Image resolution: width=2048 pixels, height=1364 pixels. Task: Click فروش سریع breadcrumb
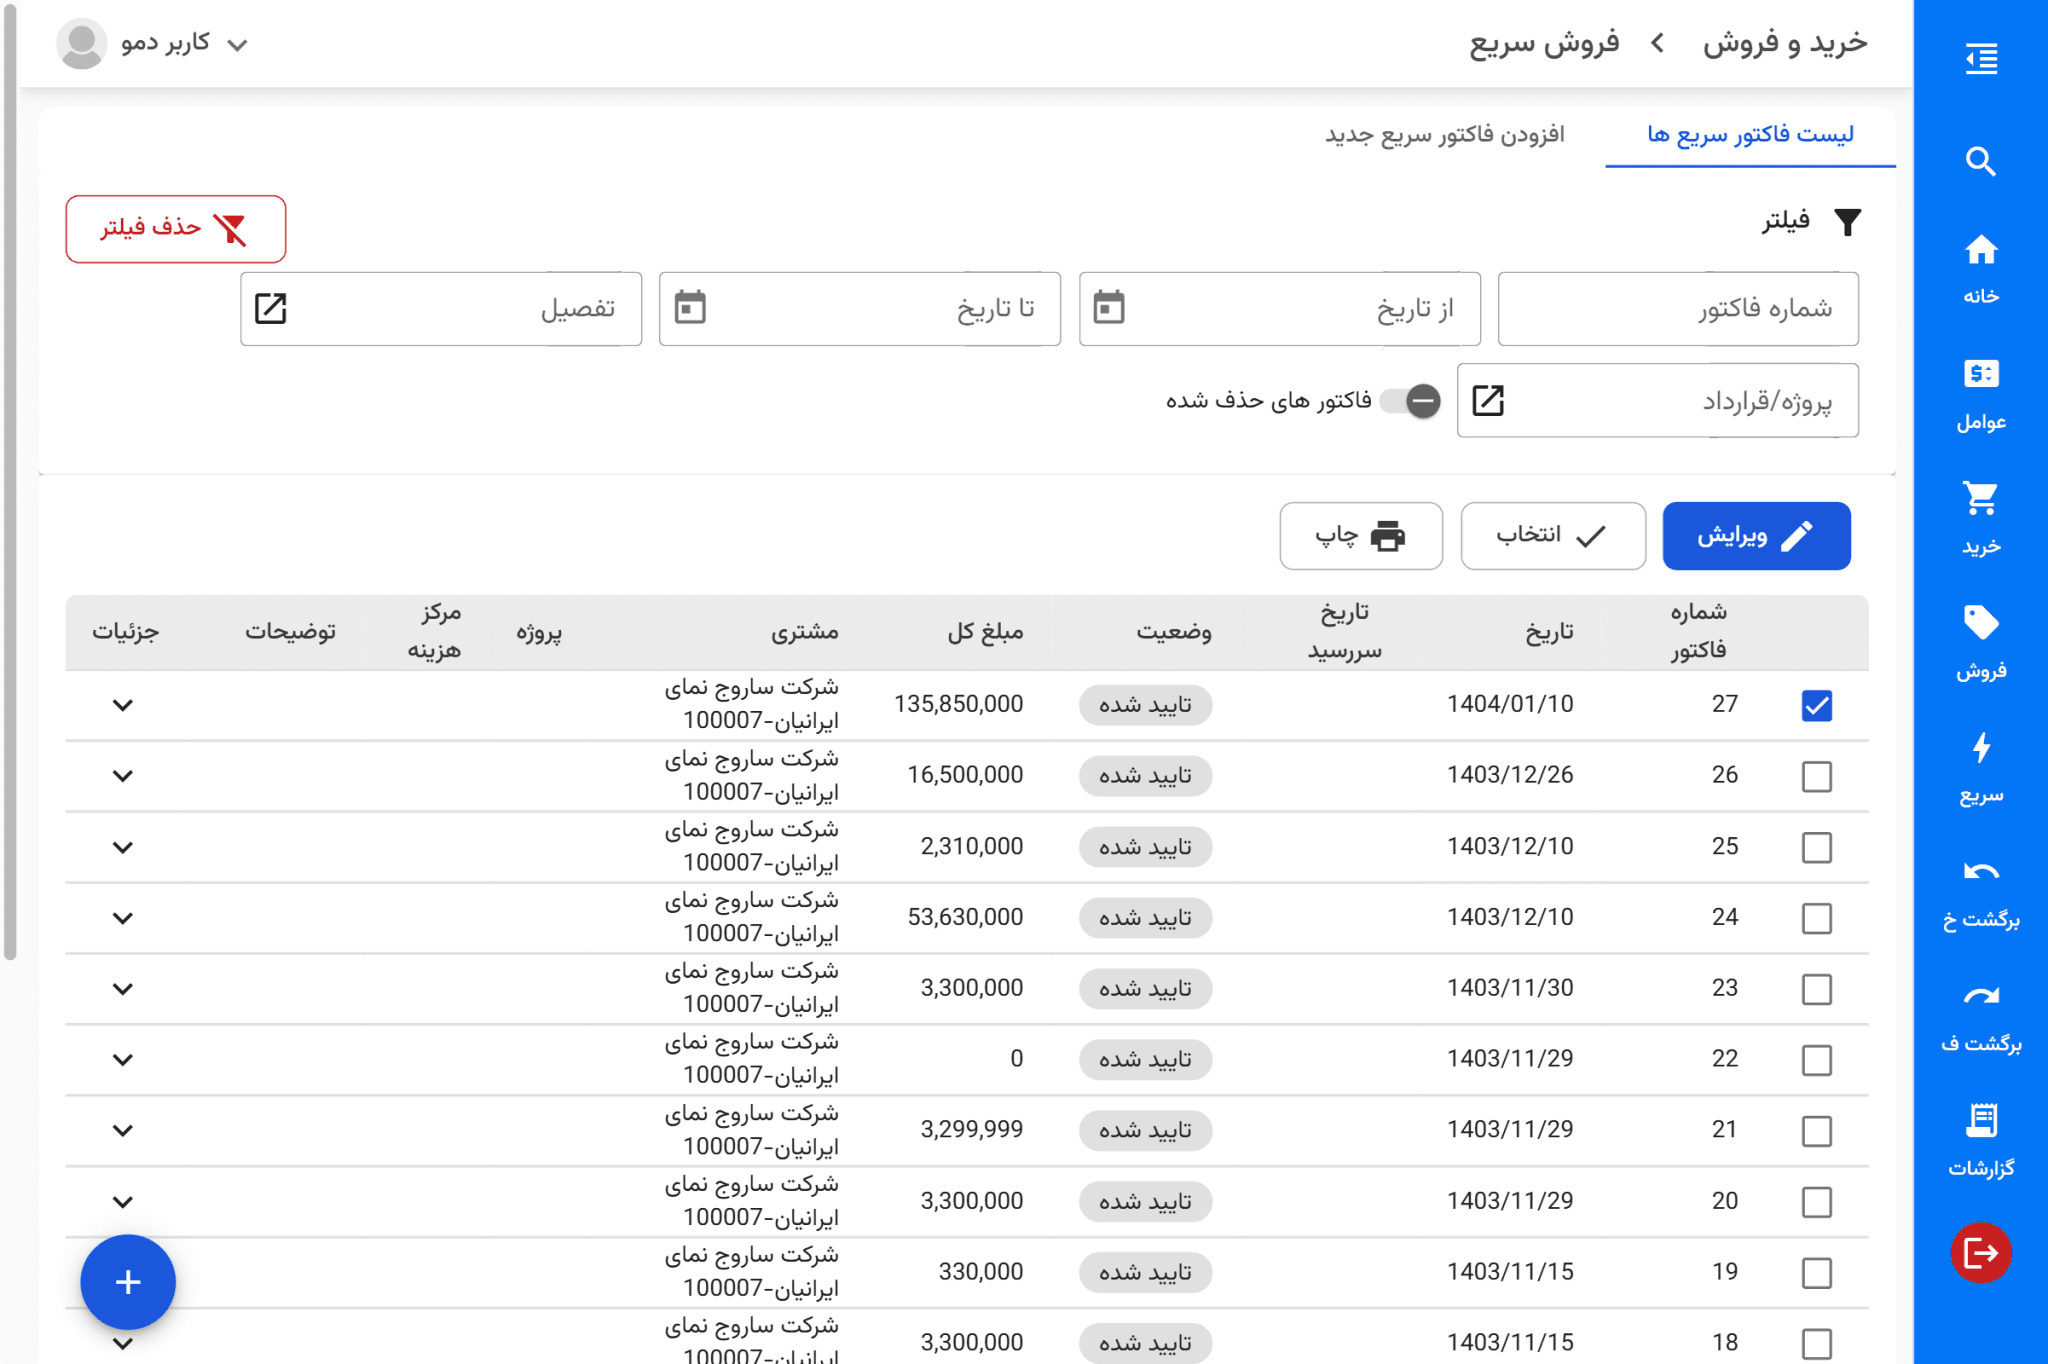pos(1544,42)
